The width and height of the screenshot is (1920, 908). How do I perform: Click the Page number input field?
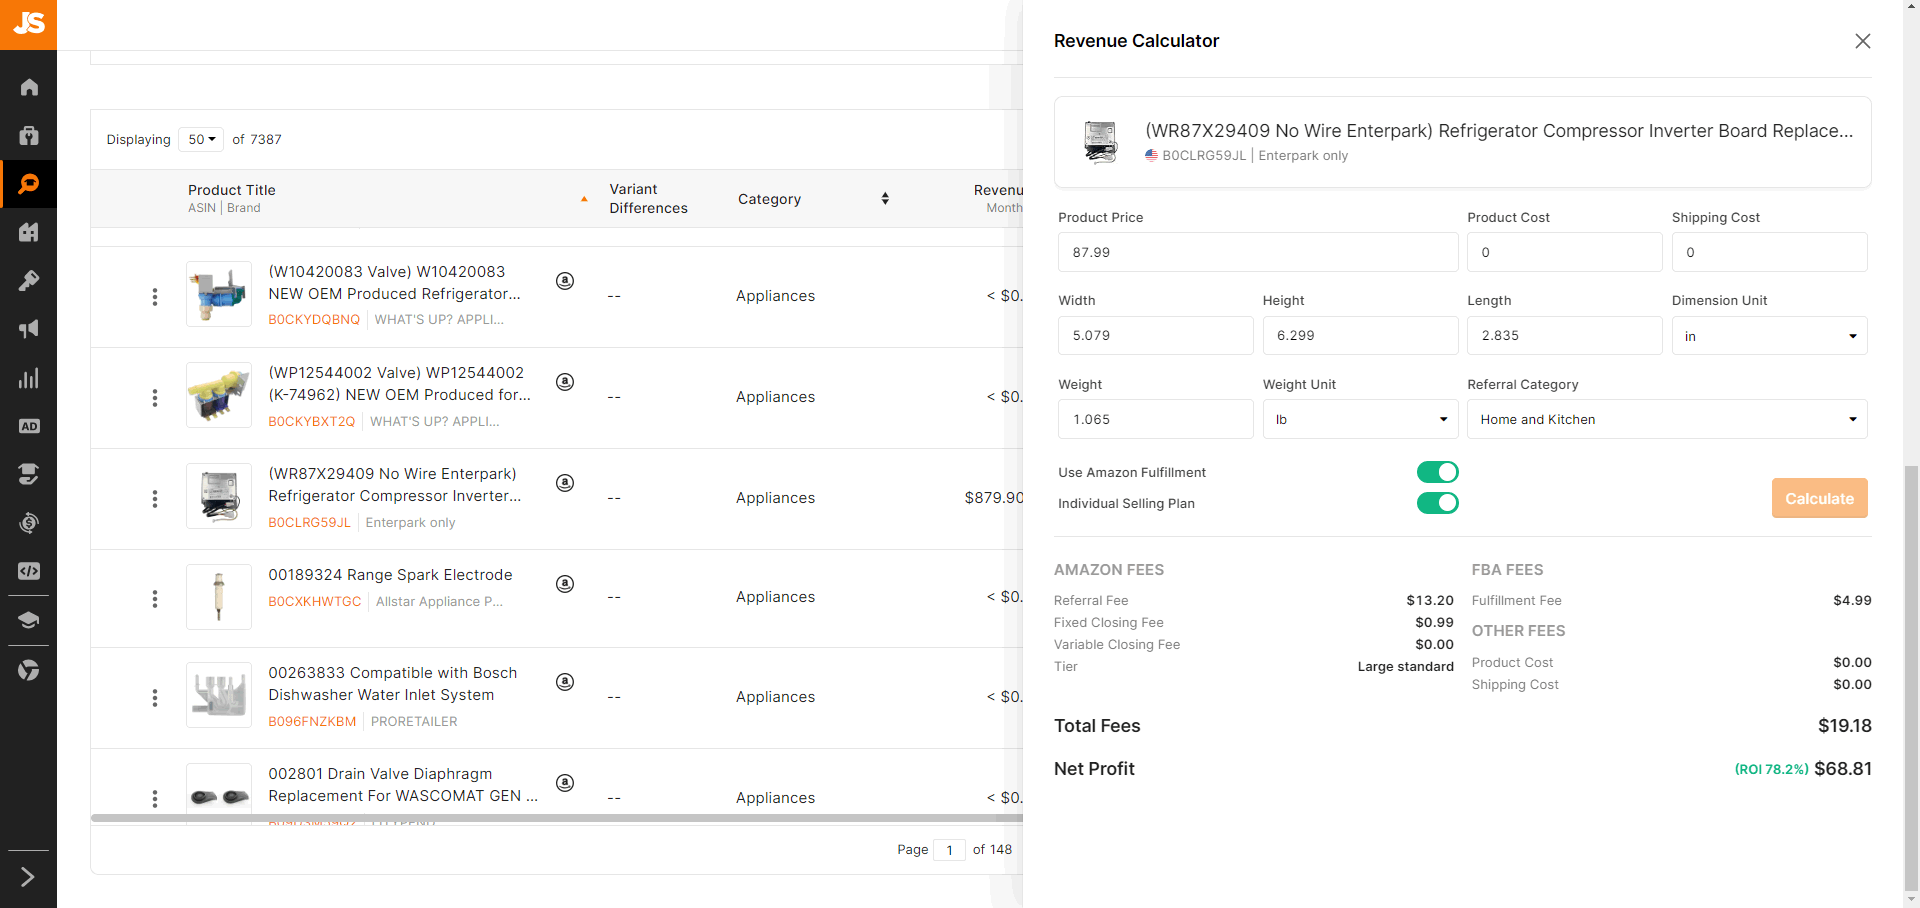click(x=949, y=850)
